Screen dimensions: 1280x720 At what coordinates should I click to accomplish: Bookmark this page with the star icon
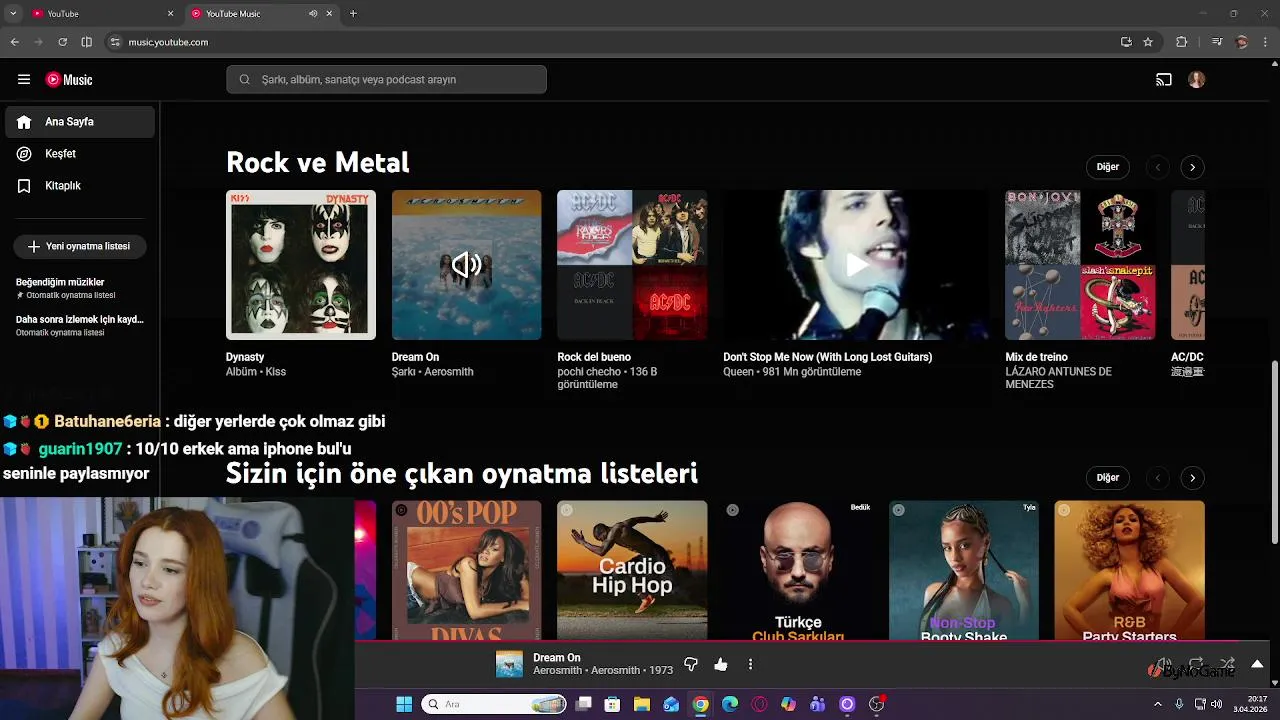pyautogui.click(x=1148, y=42)
